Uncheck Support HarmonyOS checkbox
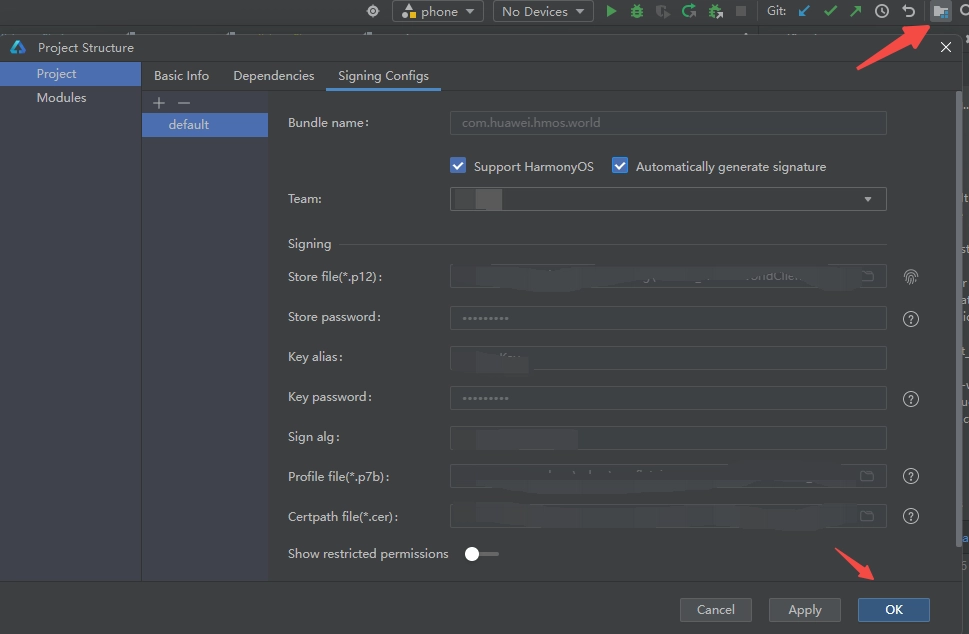969x634 pixels. pyautogui.click(x=458, y=166)
